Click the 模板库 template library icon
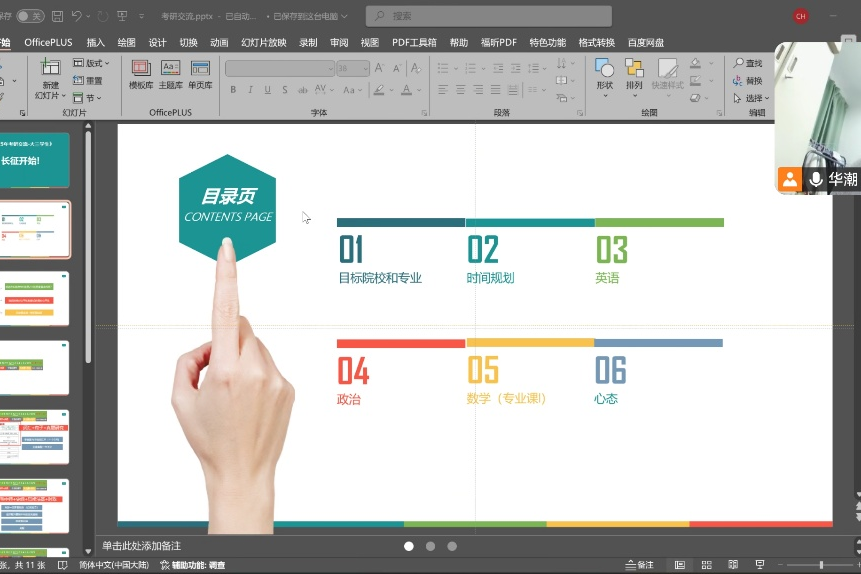Viewport: 861px width, 574px height. [141, 74]
